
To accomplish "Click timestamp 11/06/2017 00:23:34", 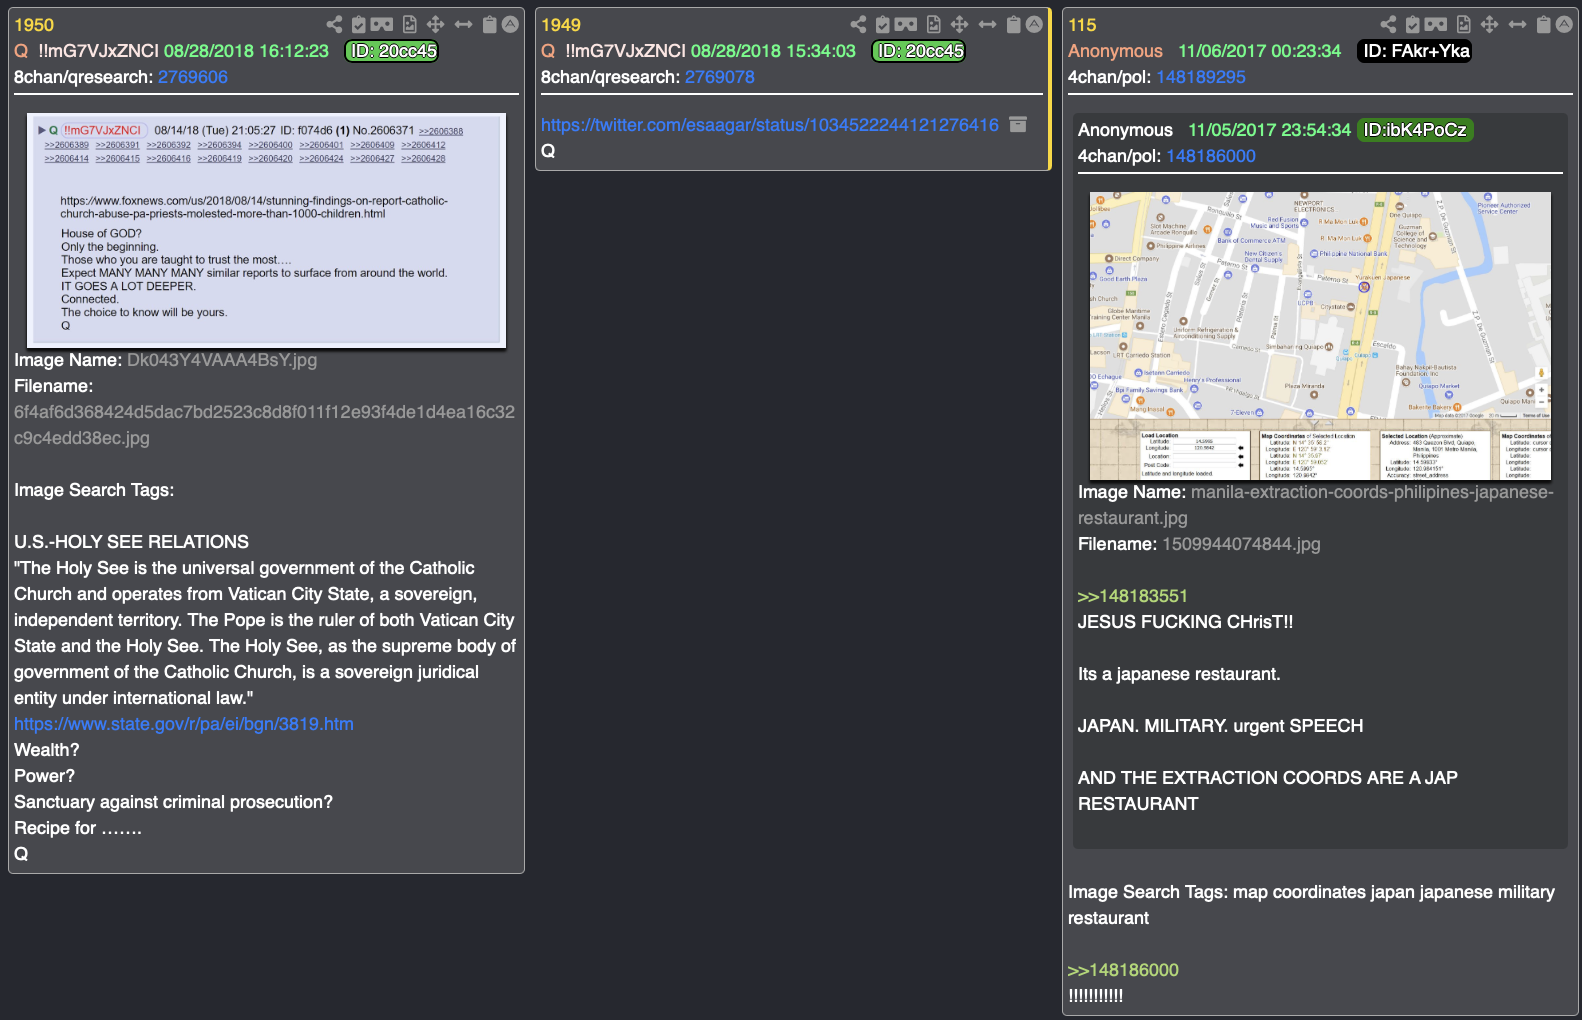I will (1259, 51).
